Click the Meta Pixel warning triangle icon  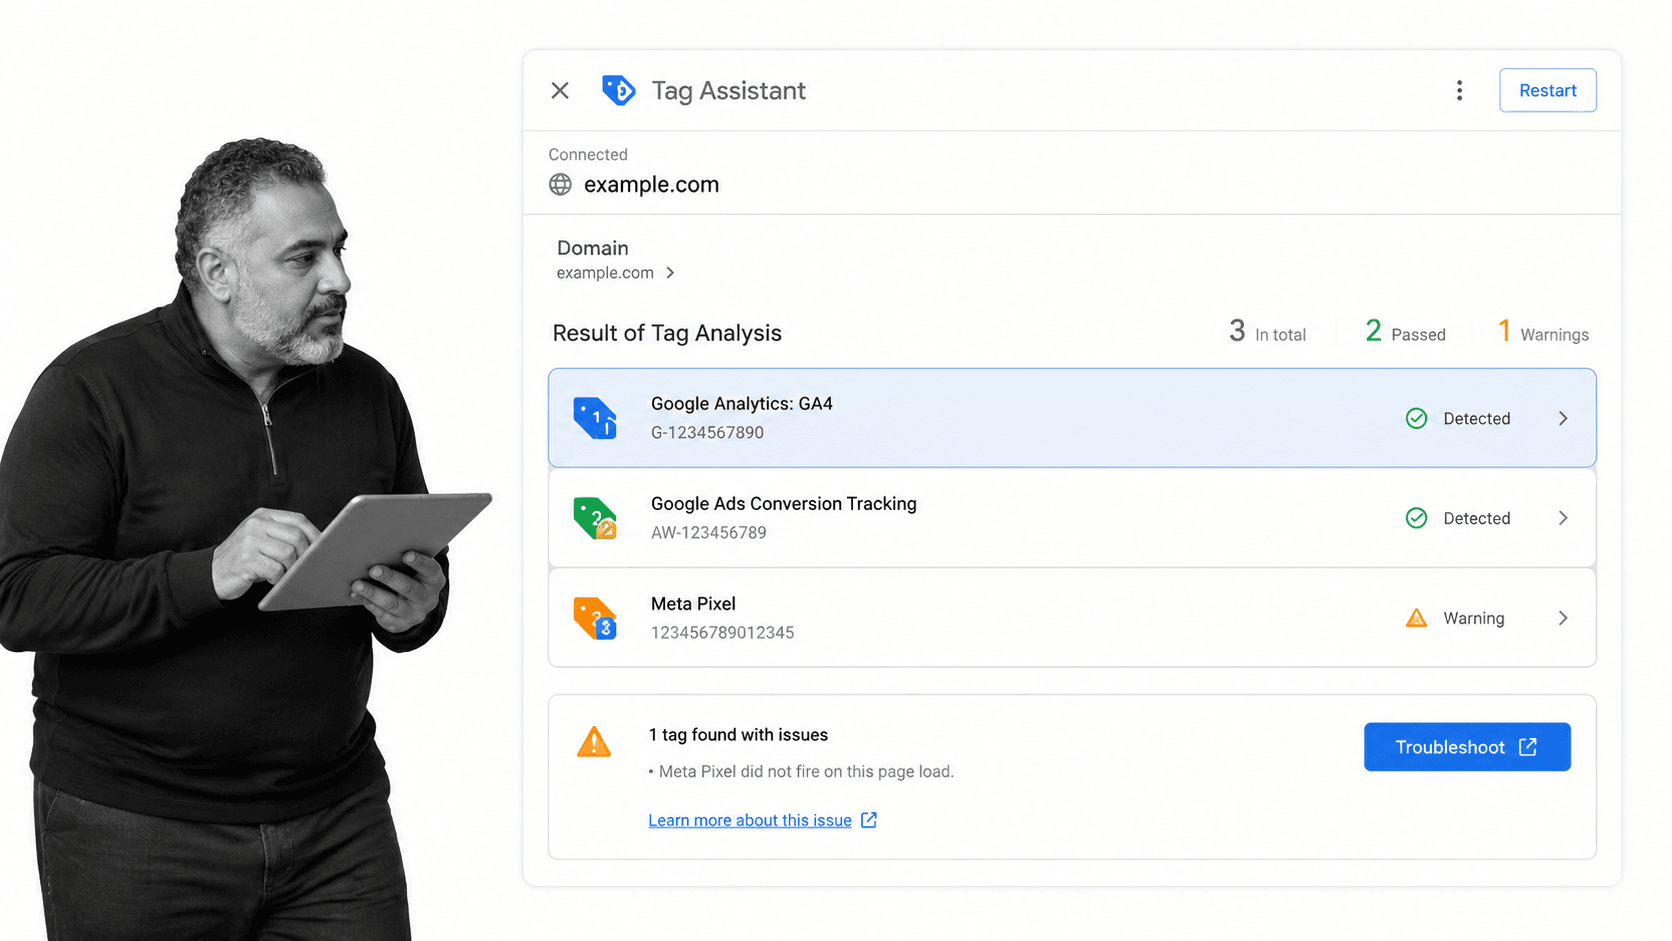click(x=1416, y=618)
